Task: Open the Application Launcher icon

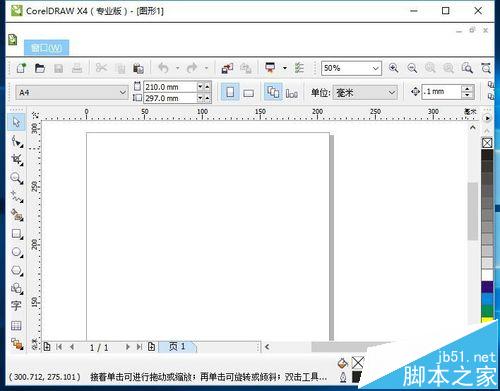Action: point(270,68)
